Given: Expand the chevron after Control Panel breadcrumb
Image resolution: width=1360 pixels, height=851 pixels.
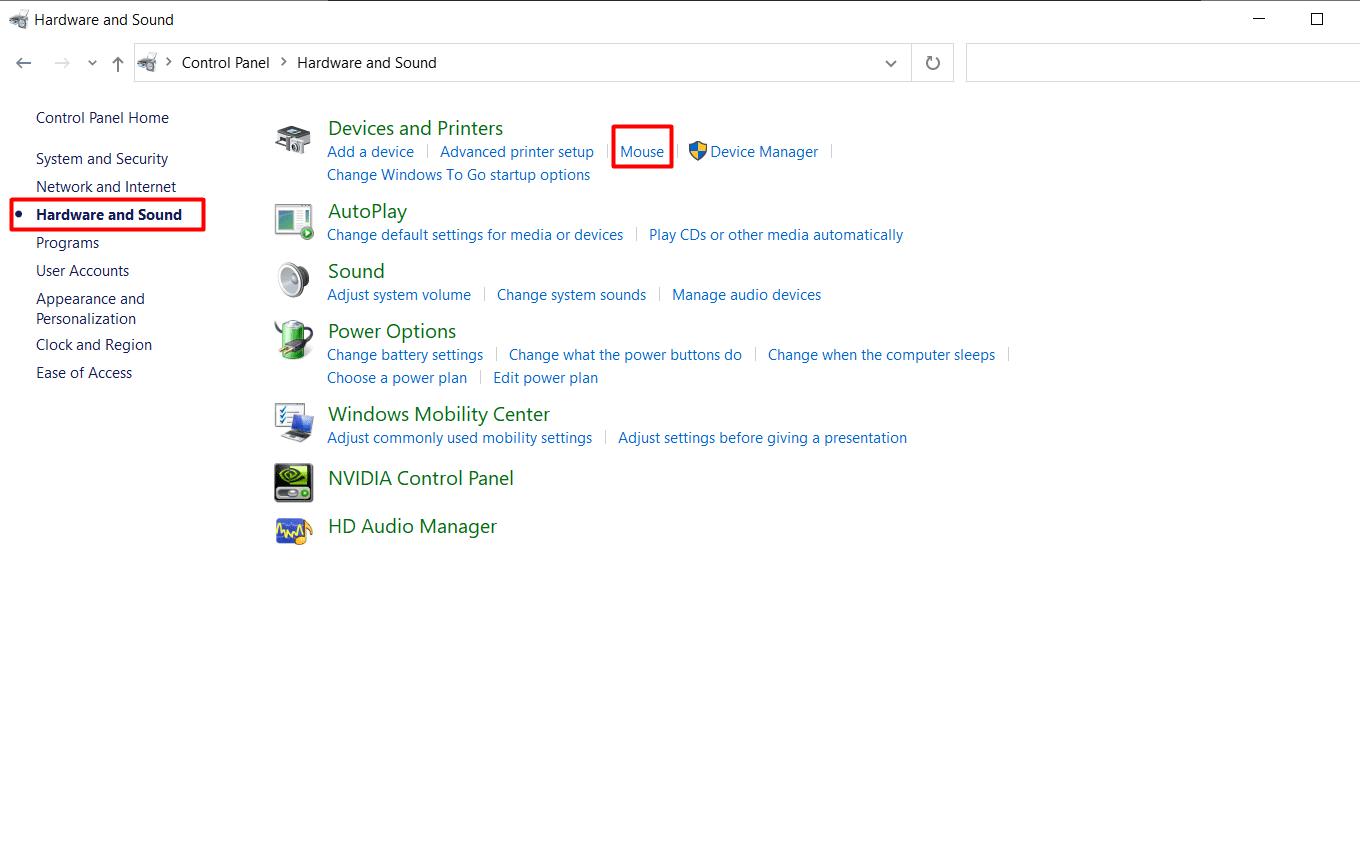Looking at the screenshot, I should pos(283,62).
